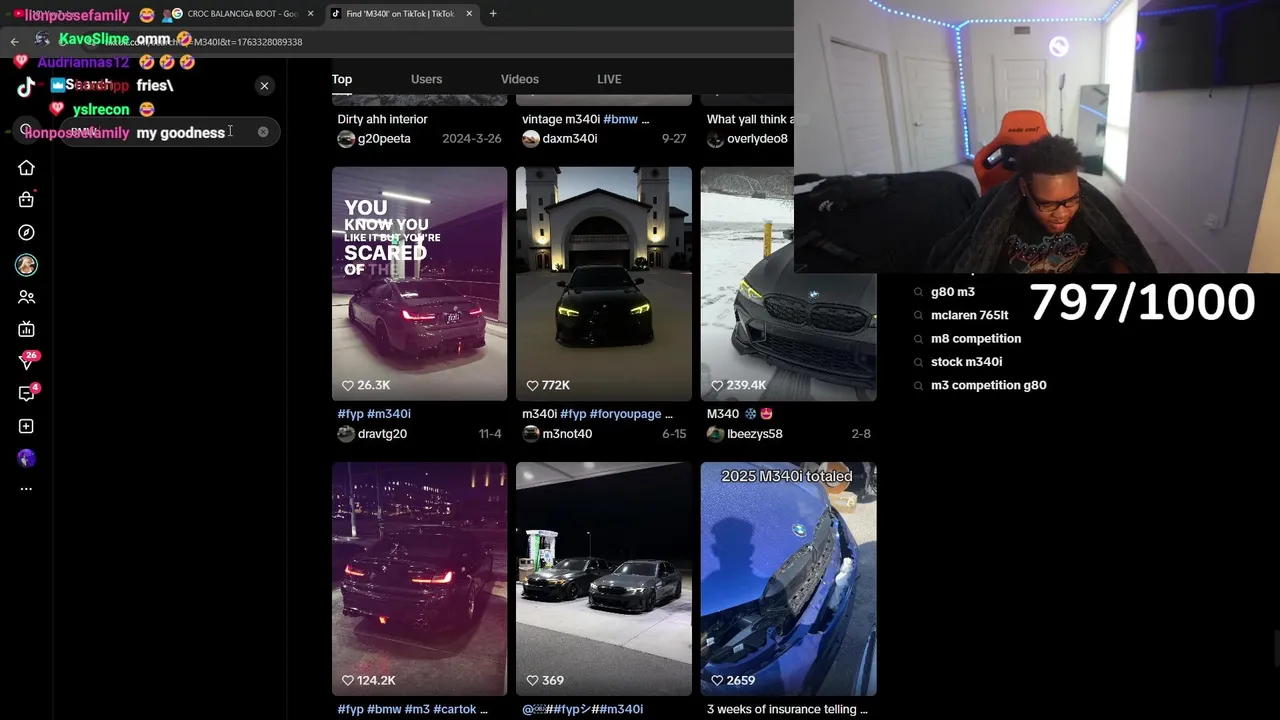Click the Upload plus icon in sidebar
This screenshot has height=720, width=1280.
point(26,426)
